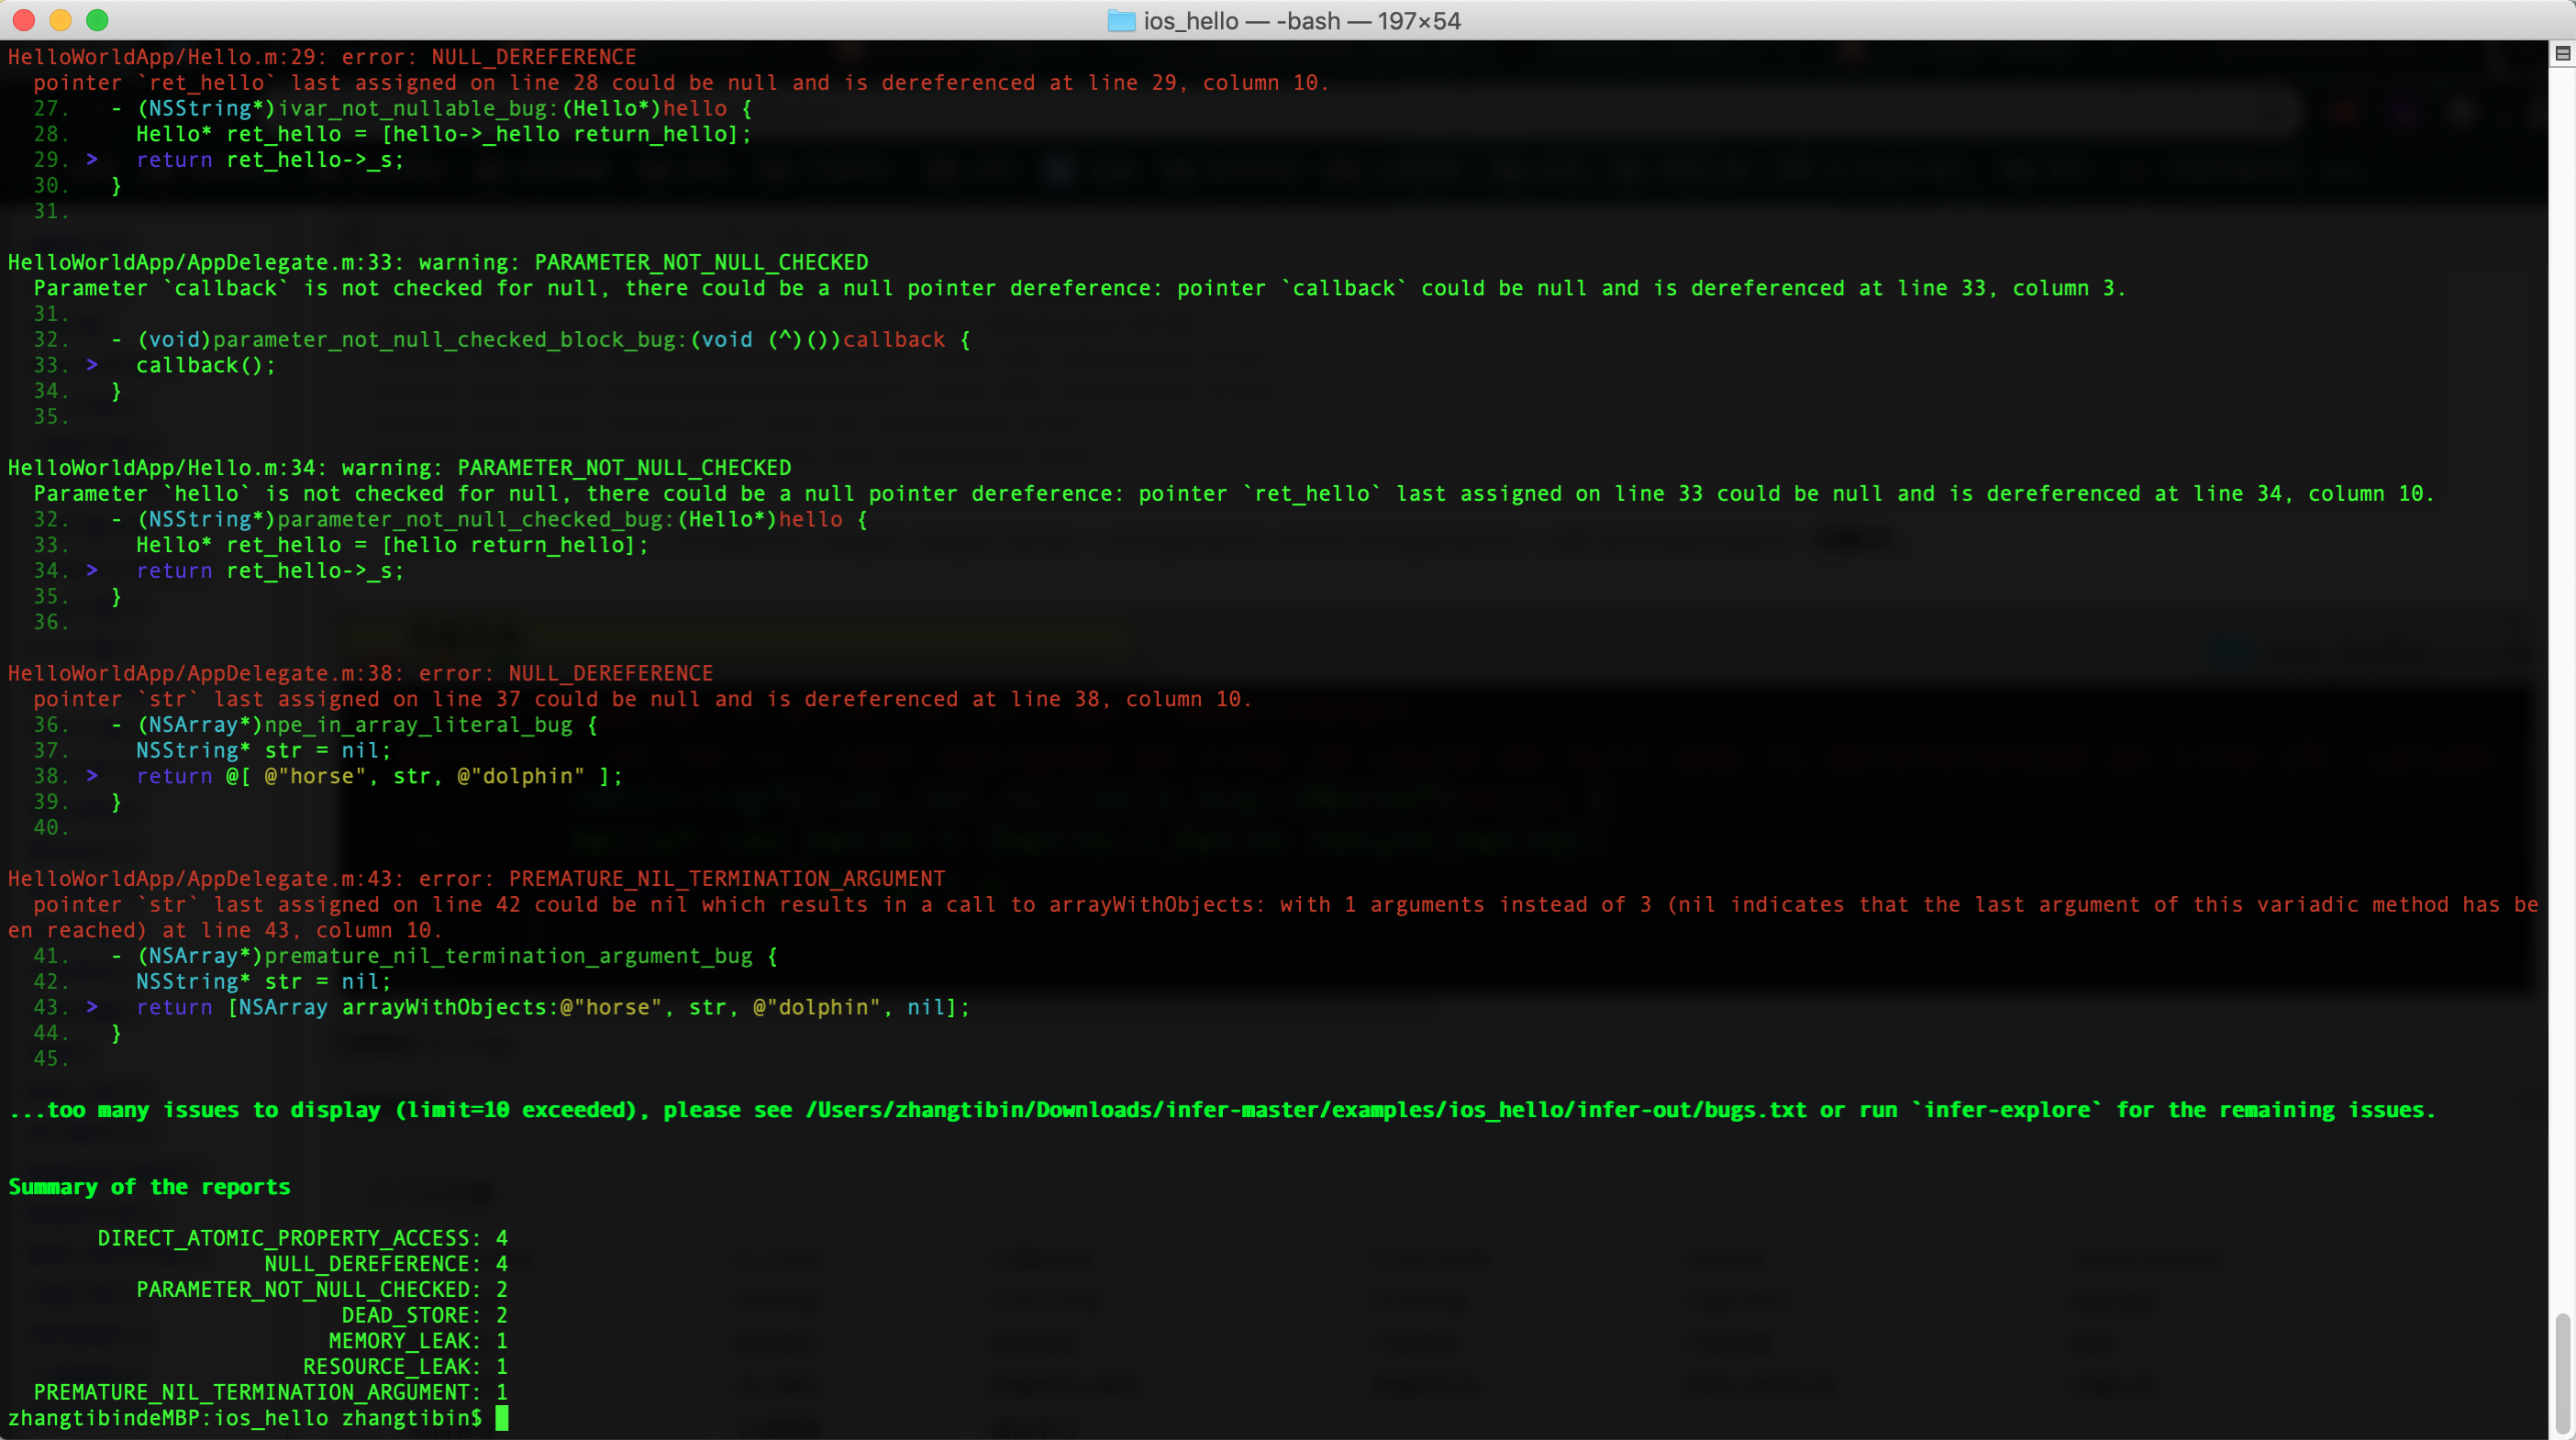Screen dimensions: 2576x1440
Task: Minimize the terminal with yellow button
Action: click(60, 20)
